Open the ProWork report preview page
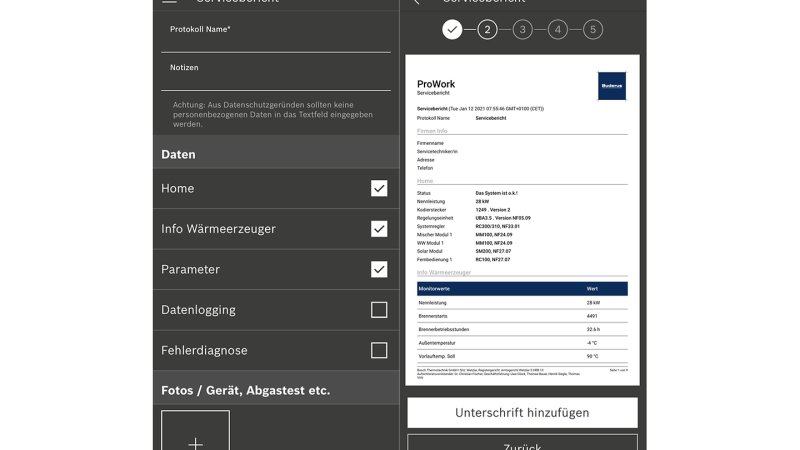Screen dimensions: 800x450 click(522, 220)
